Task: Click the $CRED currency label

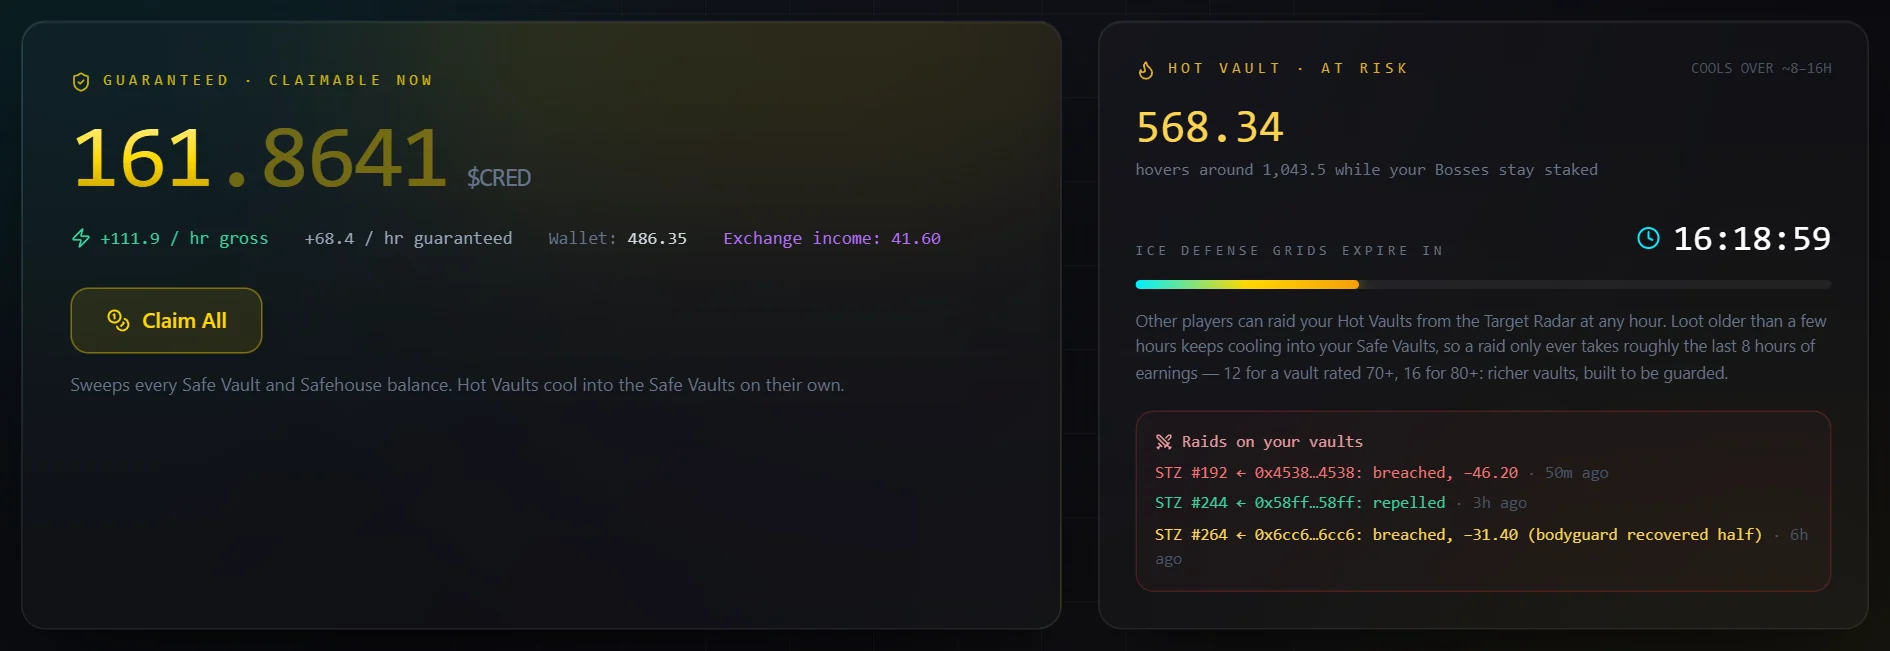Action: pyautogui.click(x=499, y=178)
